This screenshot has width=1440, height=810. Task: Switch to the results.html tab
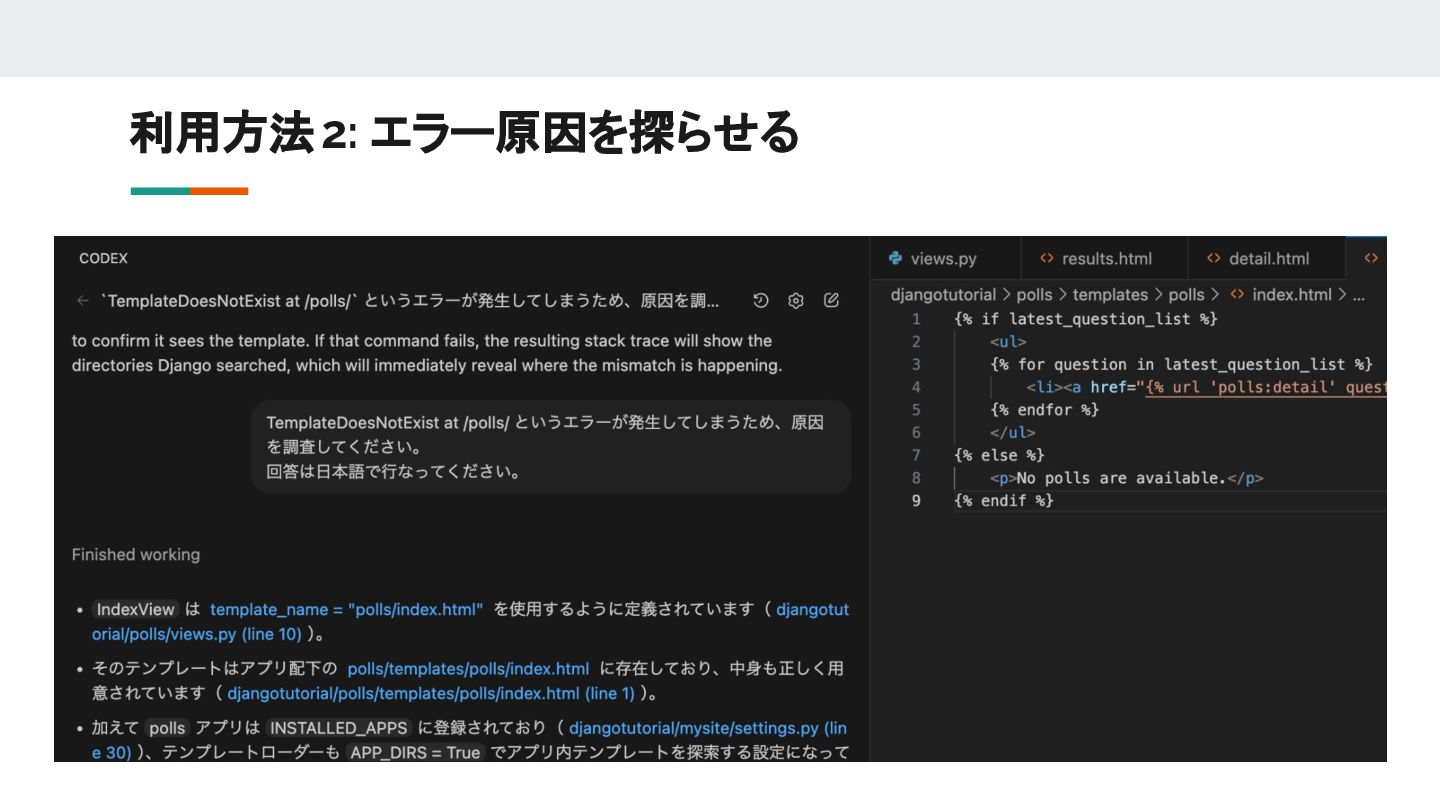(1105, 258)
